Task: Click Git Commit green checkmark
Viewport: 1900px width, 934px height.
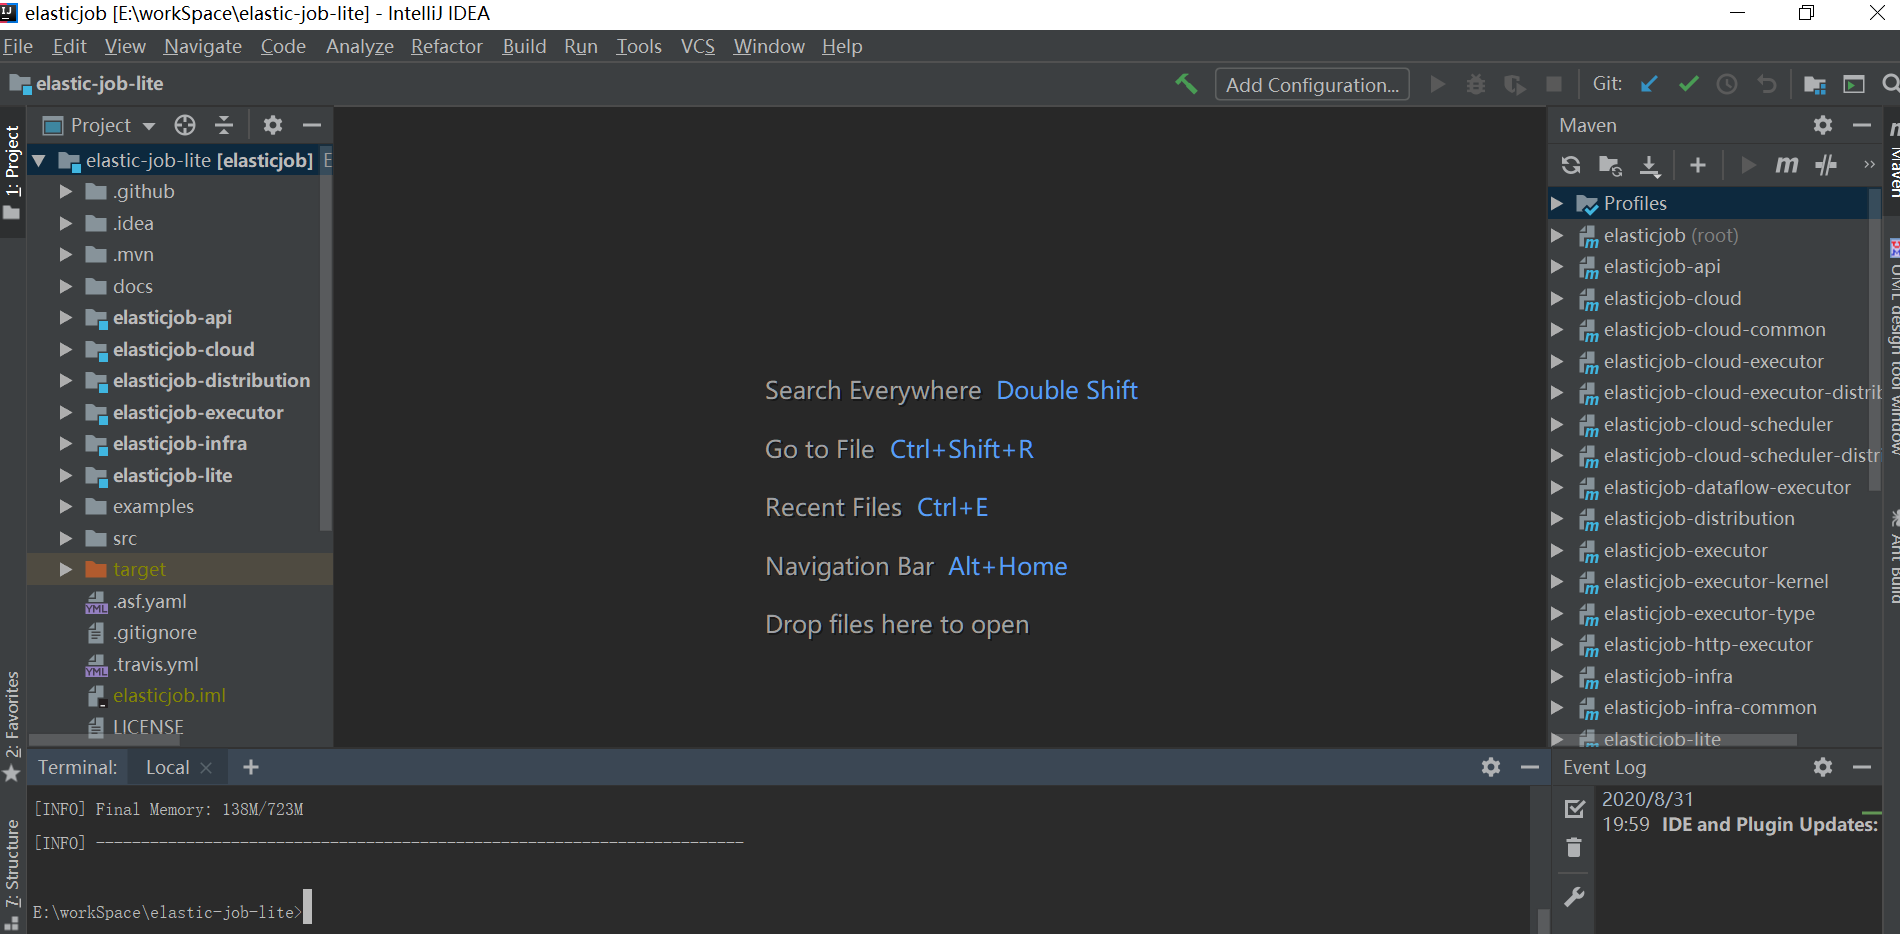Action: pyautogui.click(x=1689, y=84)
